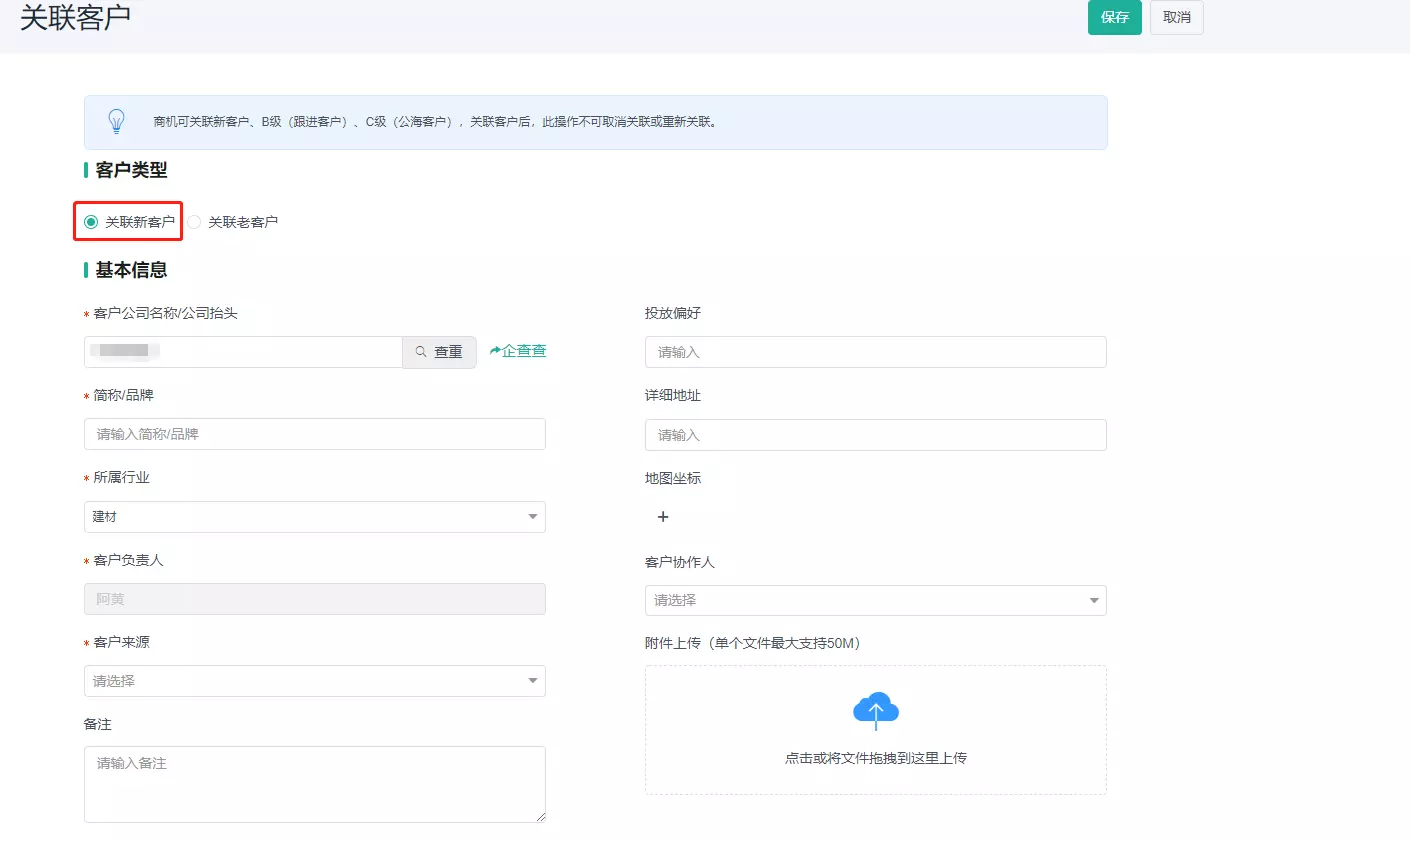Click the 简称/品牌 input field

(315, 434)
